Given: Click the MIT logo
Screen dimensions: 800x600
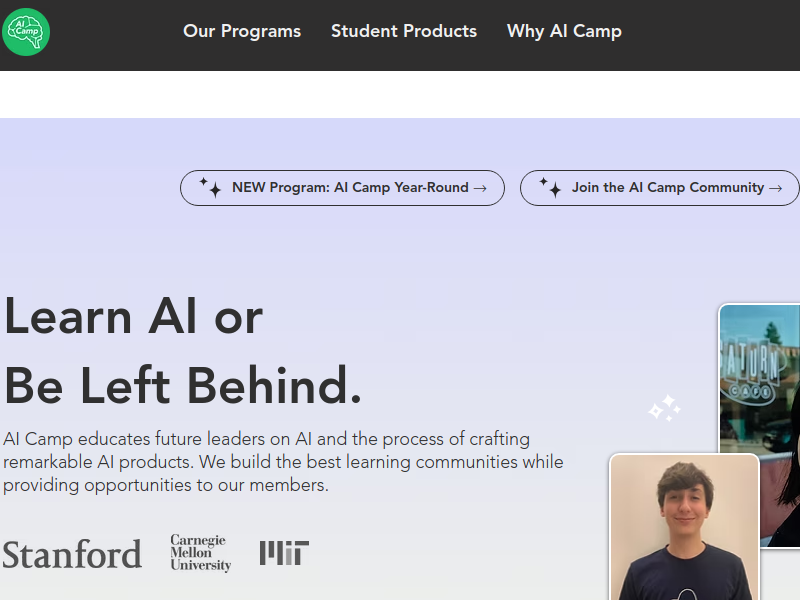Looking at the screenshot, I should [x=284, y=553].
